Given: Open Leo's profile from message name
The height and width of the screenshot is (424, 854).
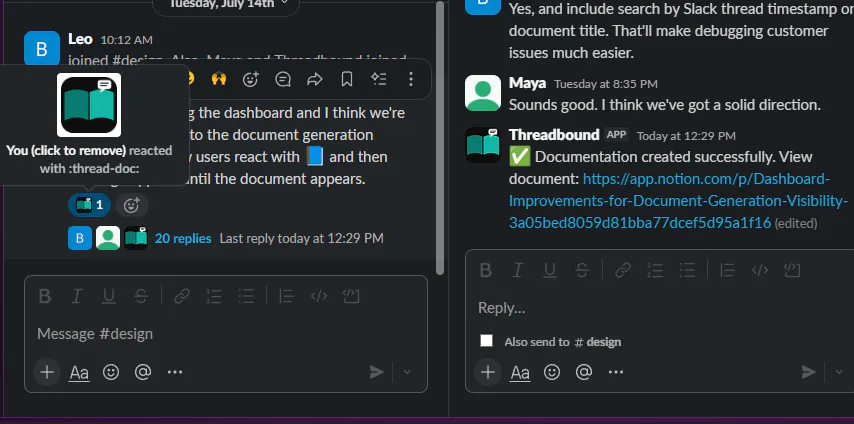Looking at the screenshot, I should pyautogui.click(x=81, y=39).
